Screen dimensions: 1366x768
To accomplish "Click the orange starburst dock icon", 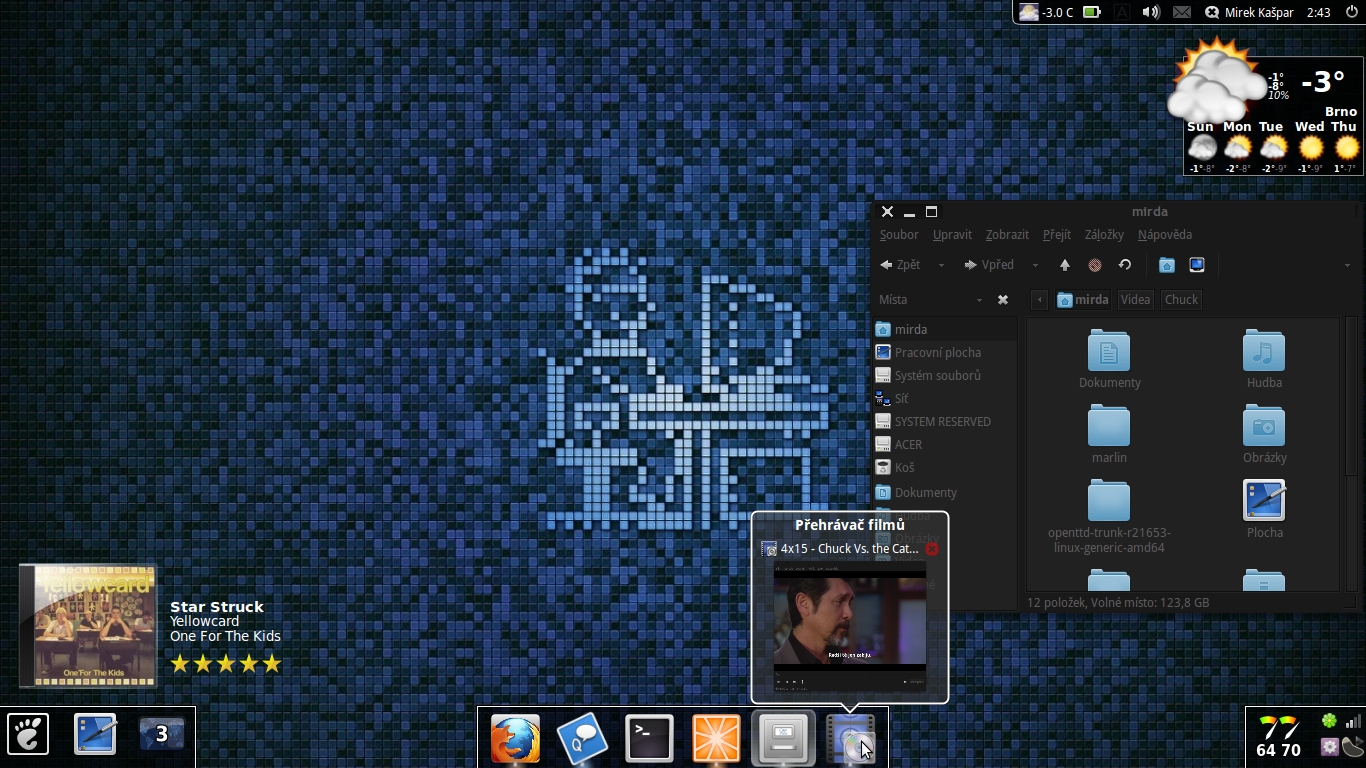I will (716, 740).
